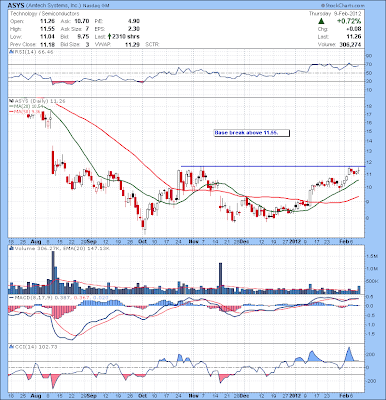Click the green up arrow beside Last 2310 shrs
This screenshot has width=386, height=400.
point(109,37)
